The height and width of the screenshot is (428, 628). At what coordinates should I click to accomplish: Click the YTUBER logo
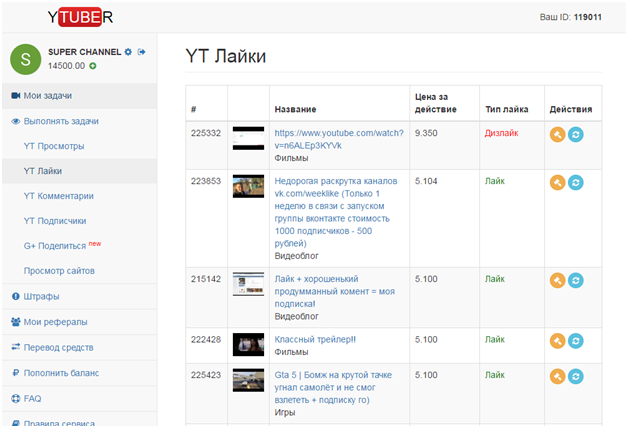pyautogui.click(x=80, y=17)
